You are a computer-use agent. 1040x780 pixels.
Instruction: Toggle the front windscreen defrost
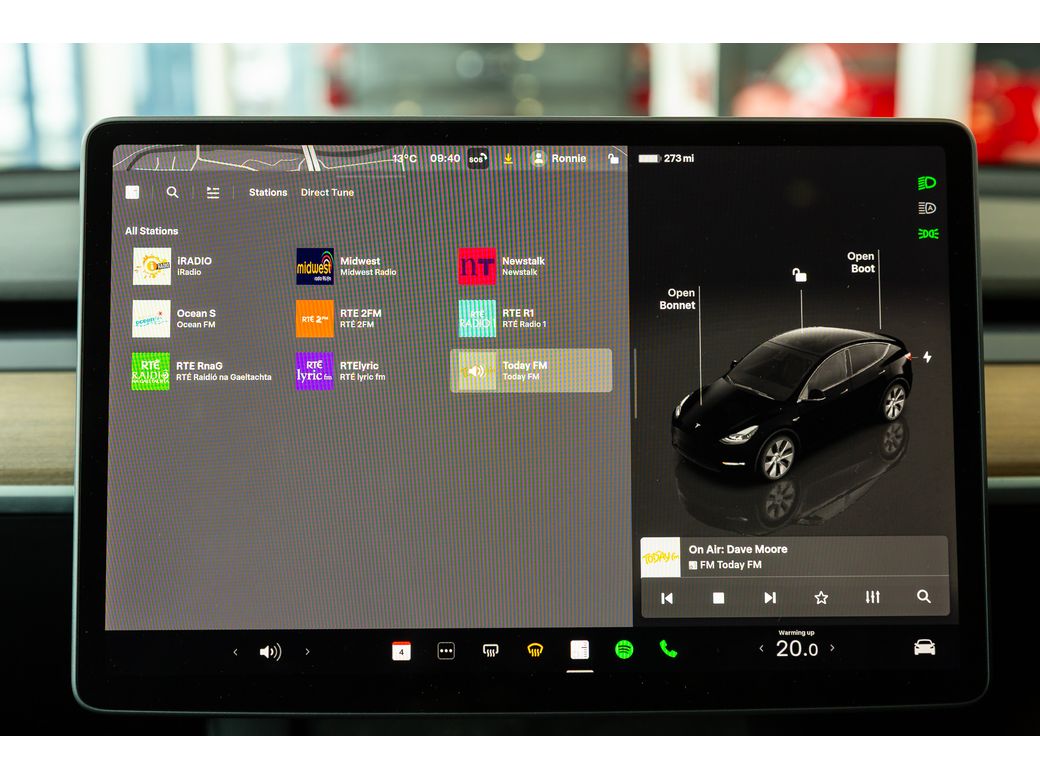[x=535, y=651]
